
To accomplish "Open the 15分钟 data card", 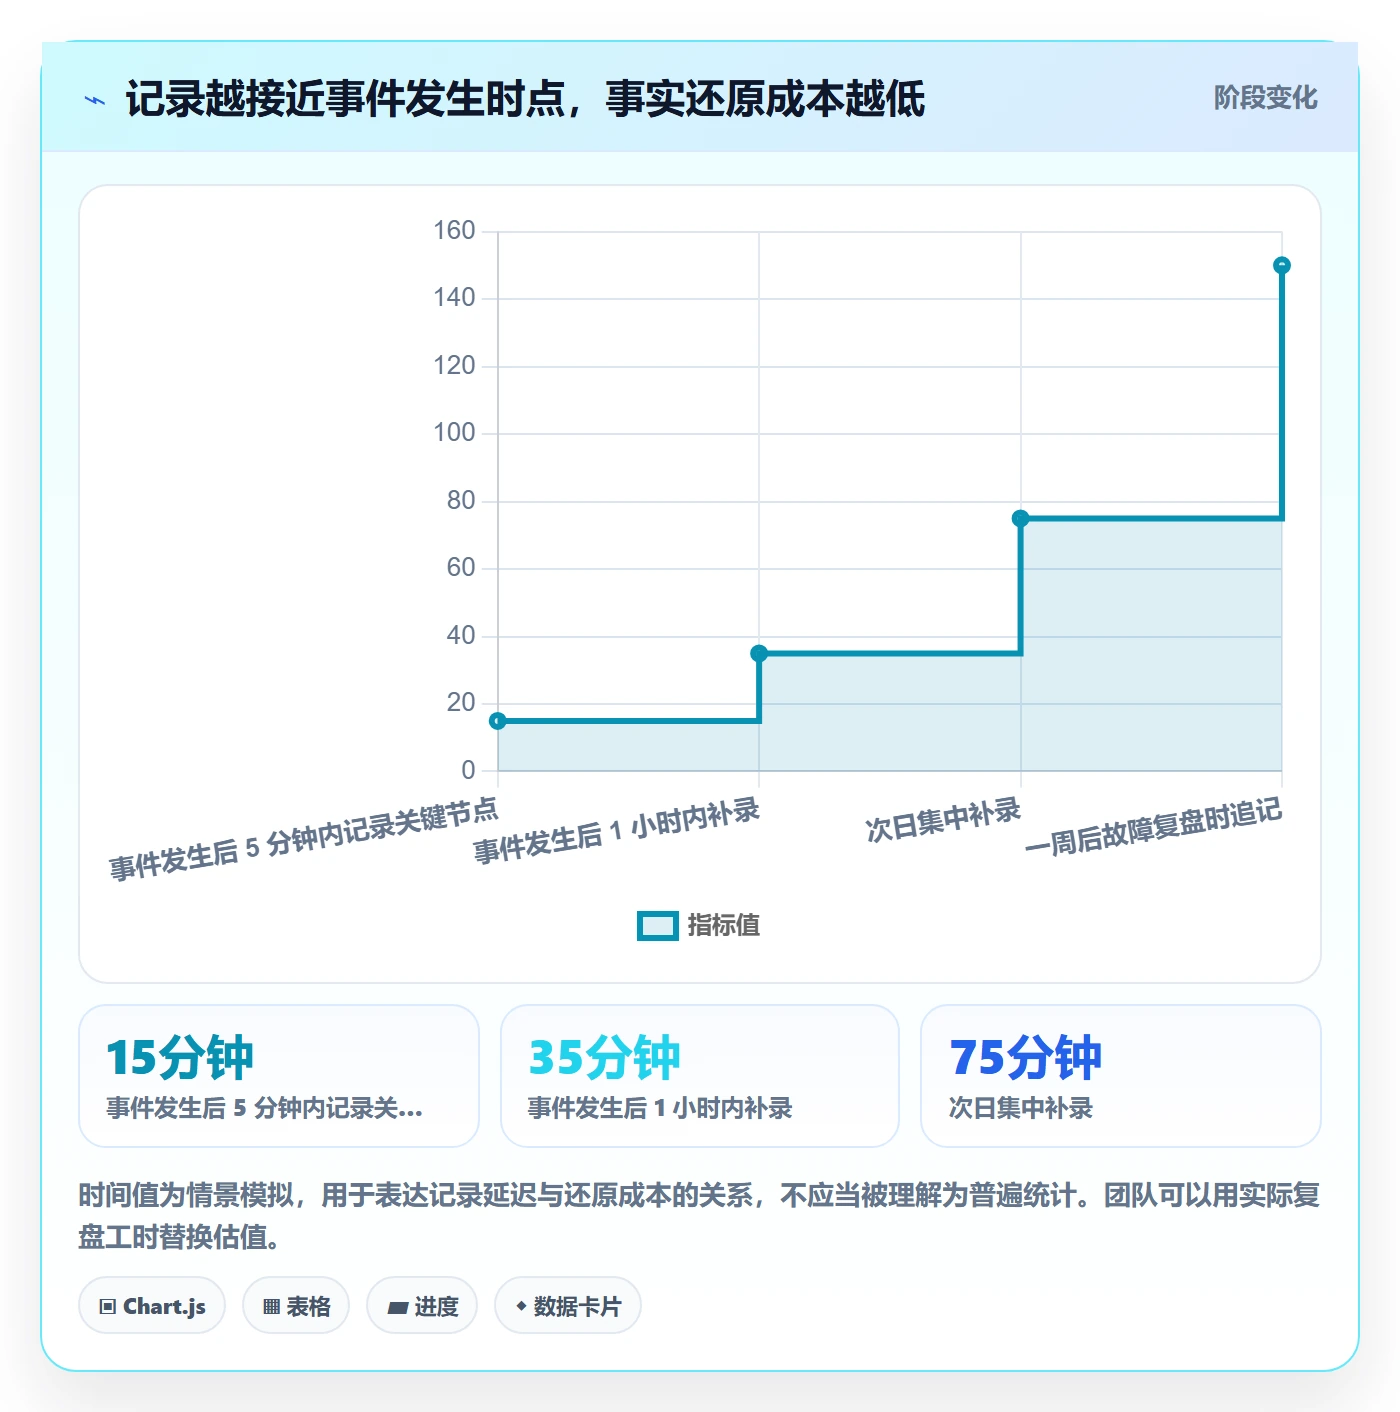I will click(279, 1076).
